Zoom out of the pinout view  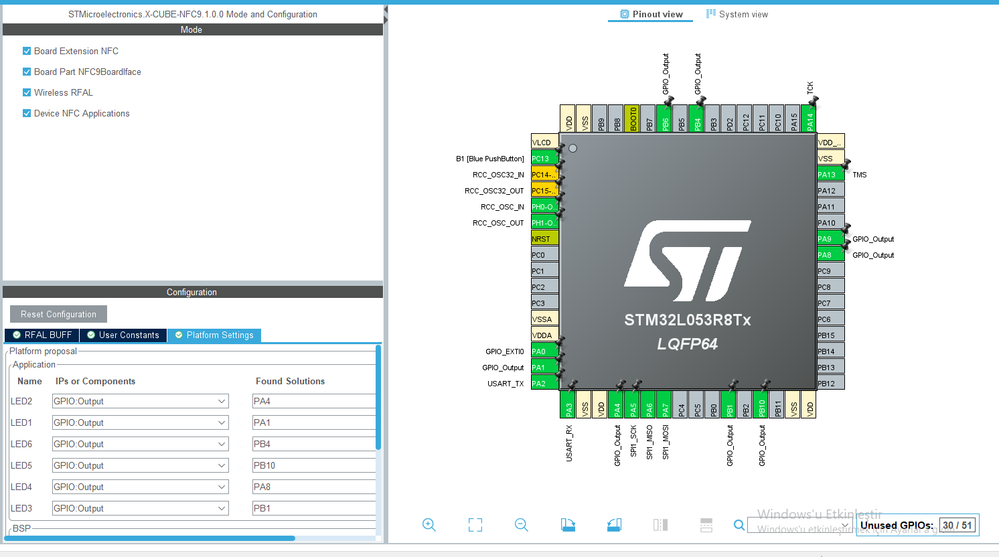pos(521,524)
